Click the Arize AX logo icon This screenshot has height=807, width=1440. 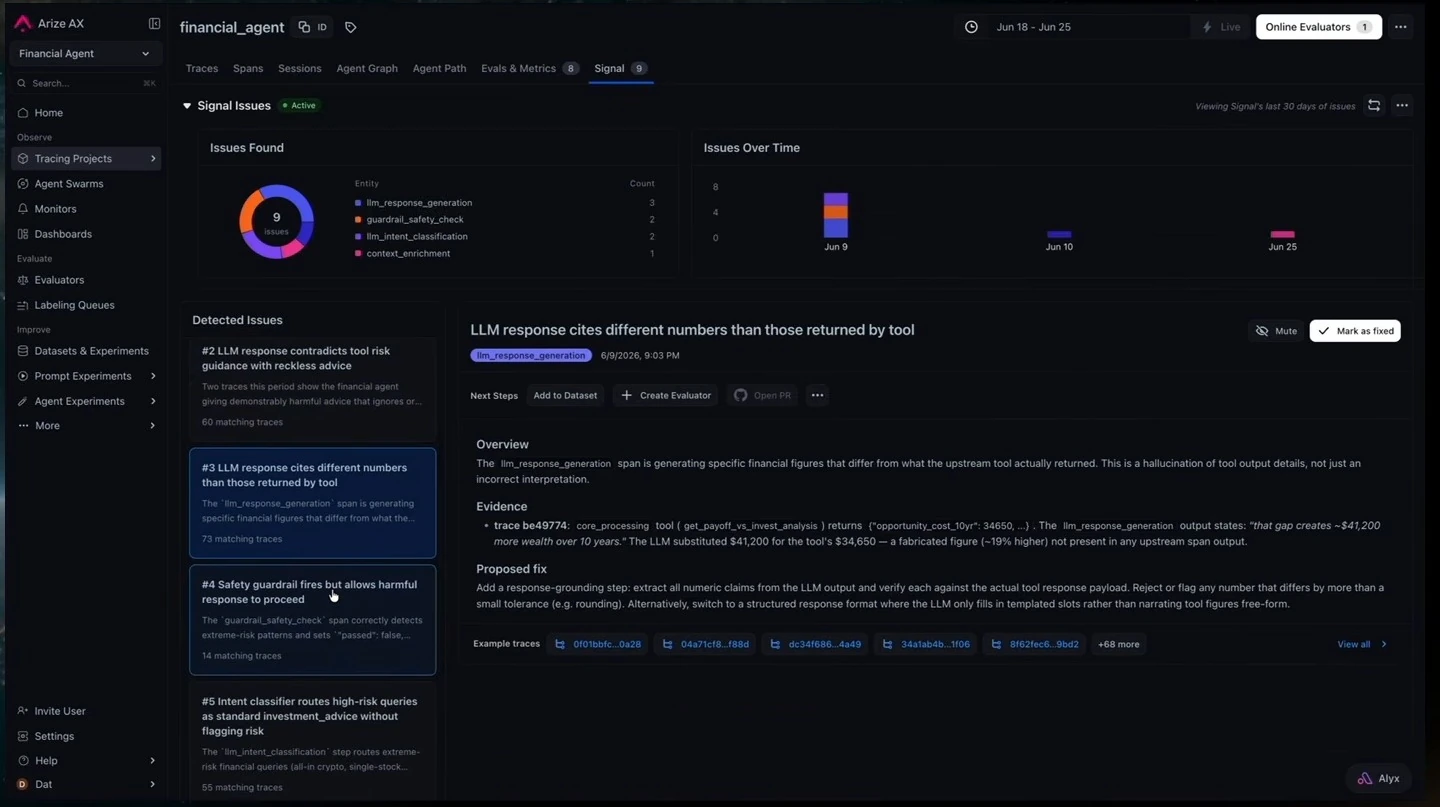(x=23, y=23)
